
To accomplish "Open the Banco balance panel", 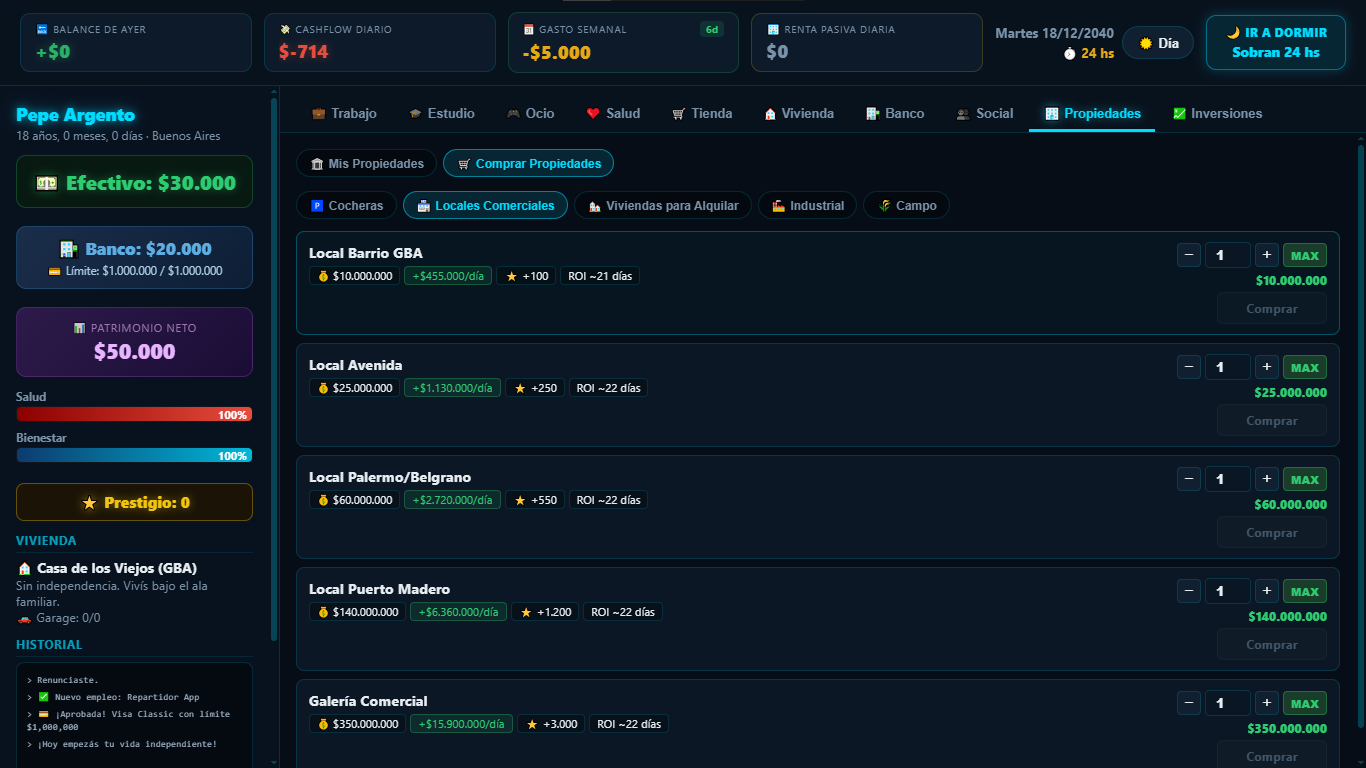I will point(134,257).
